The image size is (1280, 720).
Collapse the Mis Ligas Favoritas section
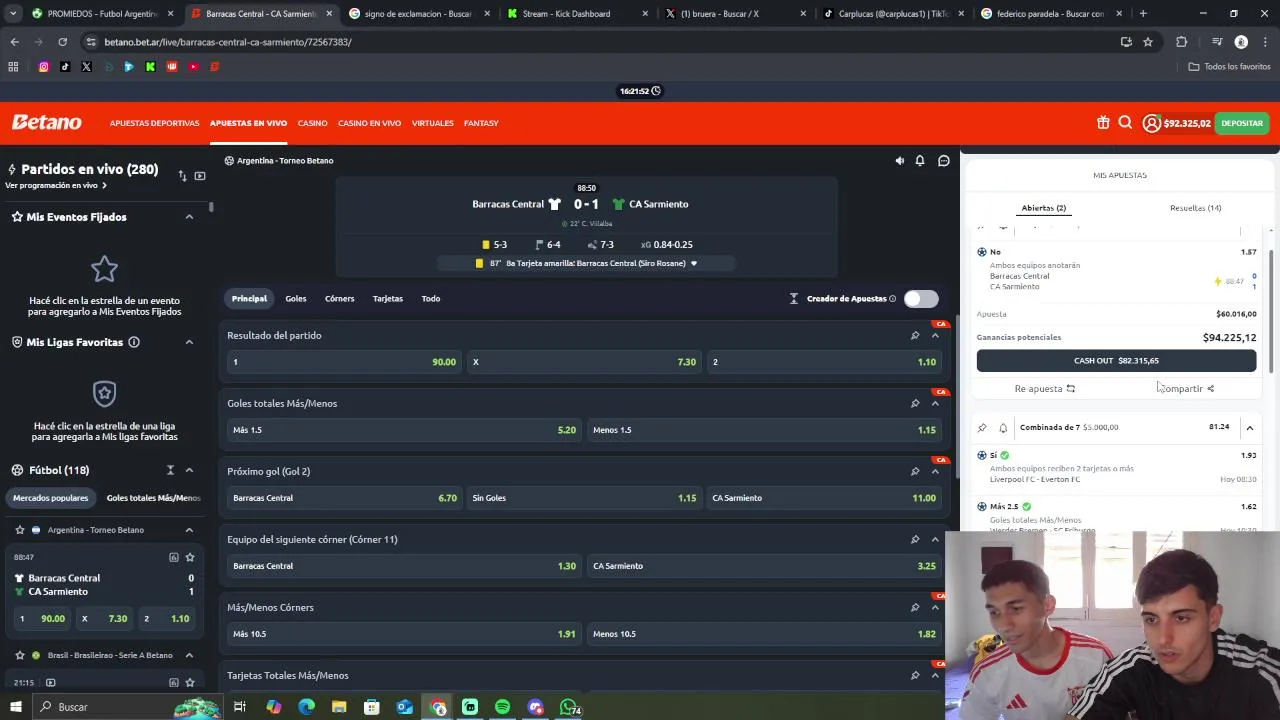coord(189,342)
